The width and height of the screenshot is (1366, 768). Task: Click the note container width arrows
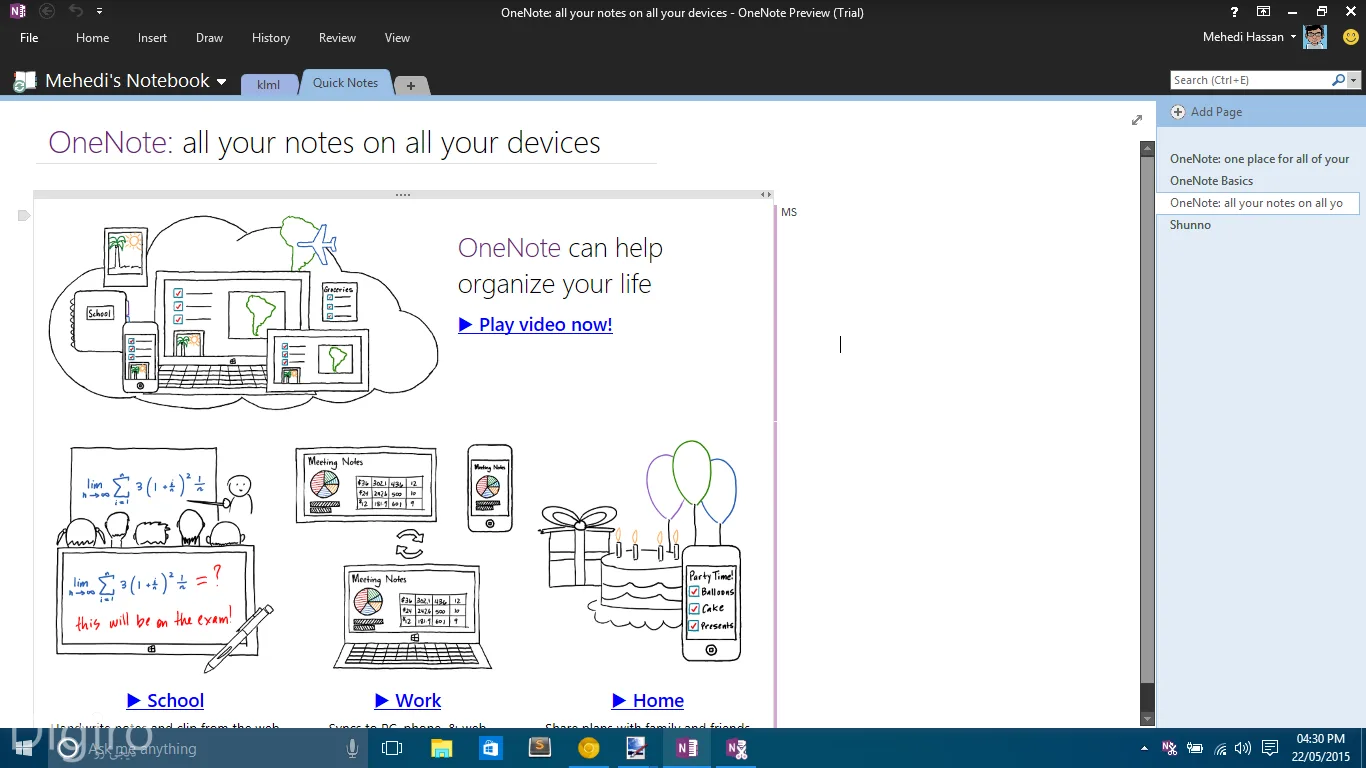[x=766, y=195]
